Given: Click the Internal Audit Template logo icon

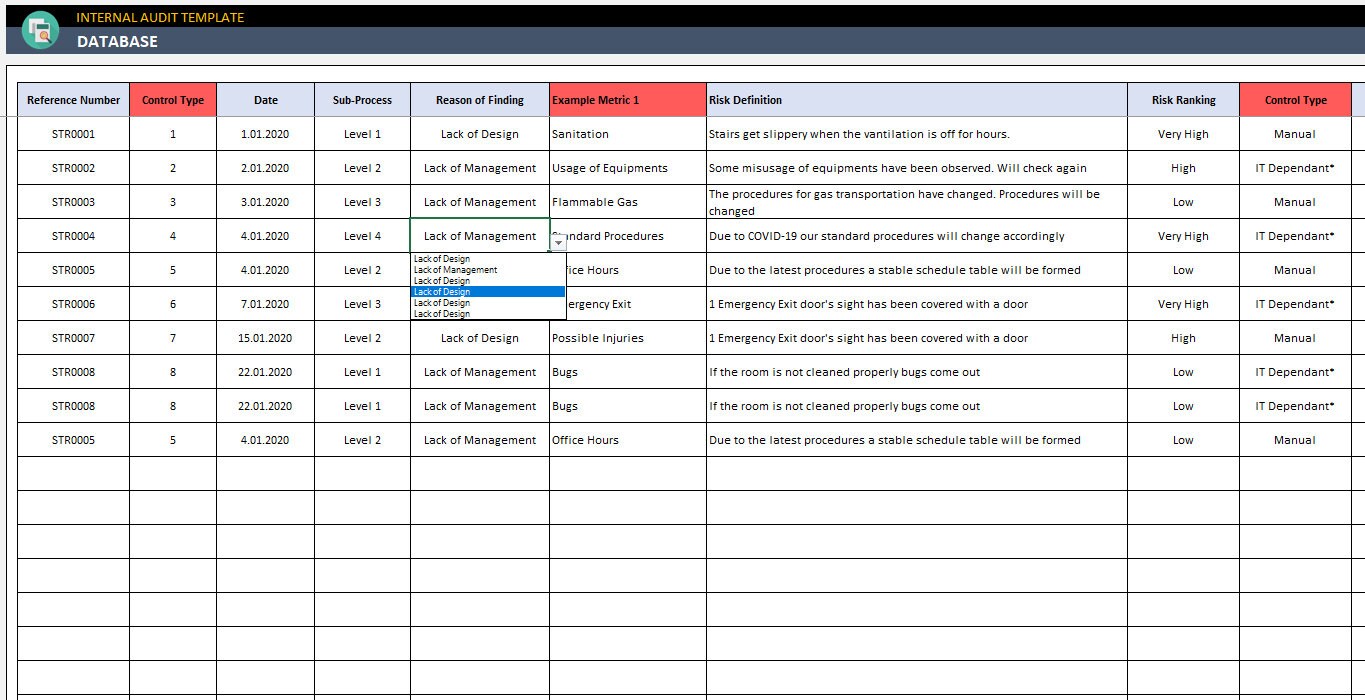Looking at the screenshot, I should (x=41, y=30).
